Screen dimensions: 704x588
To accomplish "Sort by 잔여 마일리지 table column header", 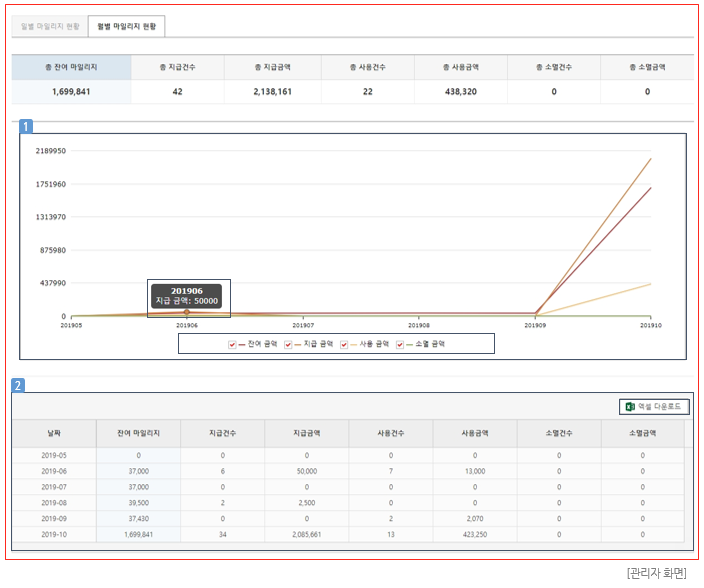I will coord(138,433).
